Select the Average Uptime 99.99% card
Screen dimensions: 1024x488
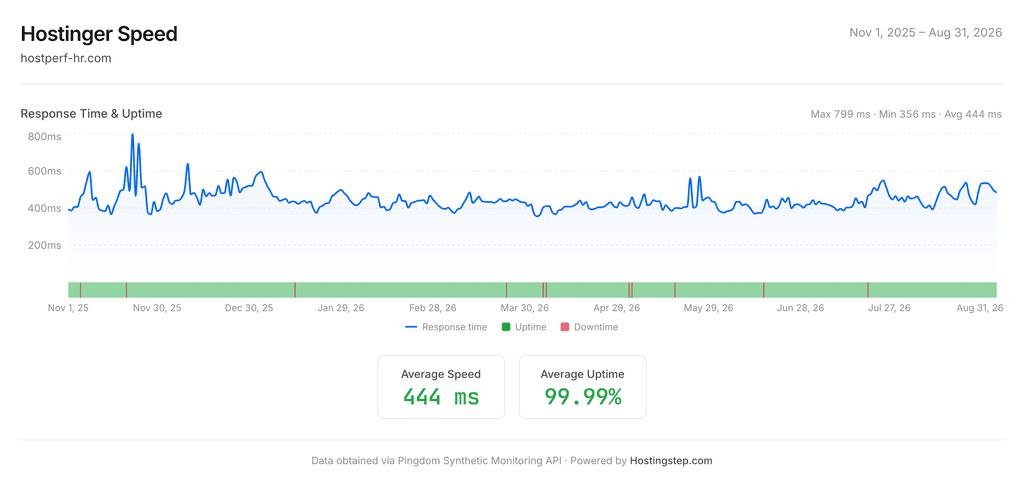tap(583, 387)
